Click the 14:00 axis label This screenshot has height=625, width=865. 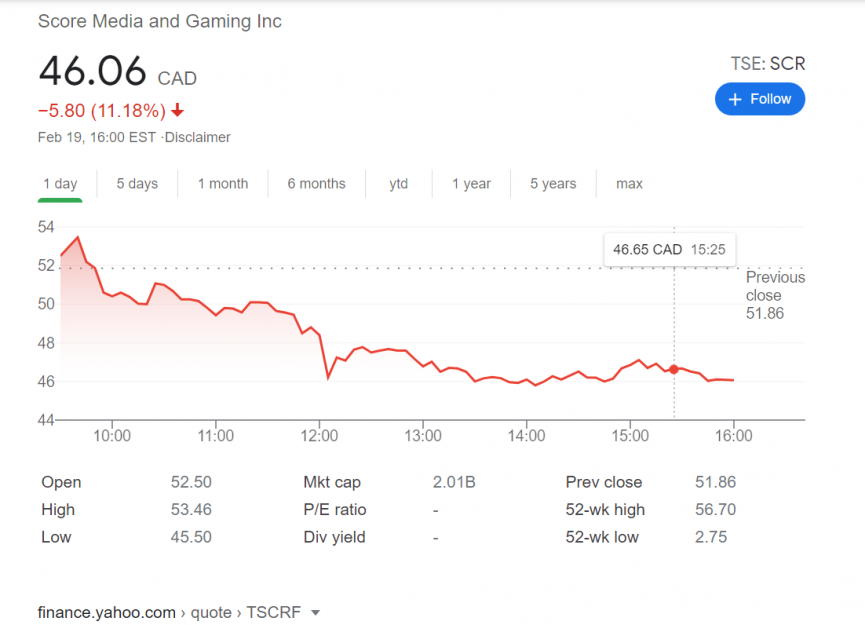point(526,436)
